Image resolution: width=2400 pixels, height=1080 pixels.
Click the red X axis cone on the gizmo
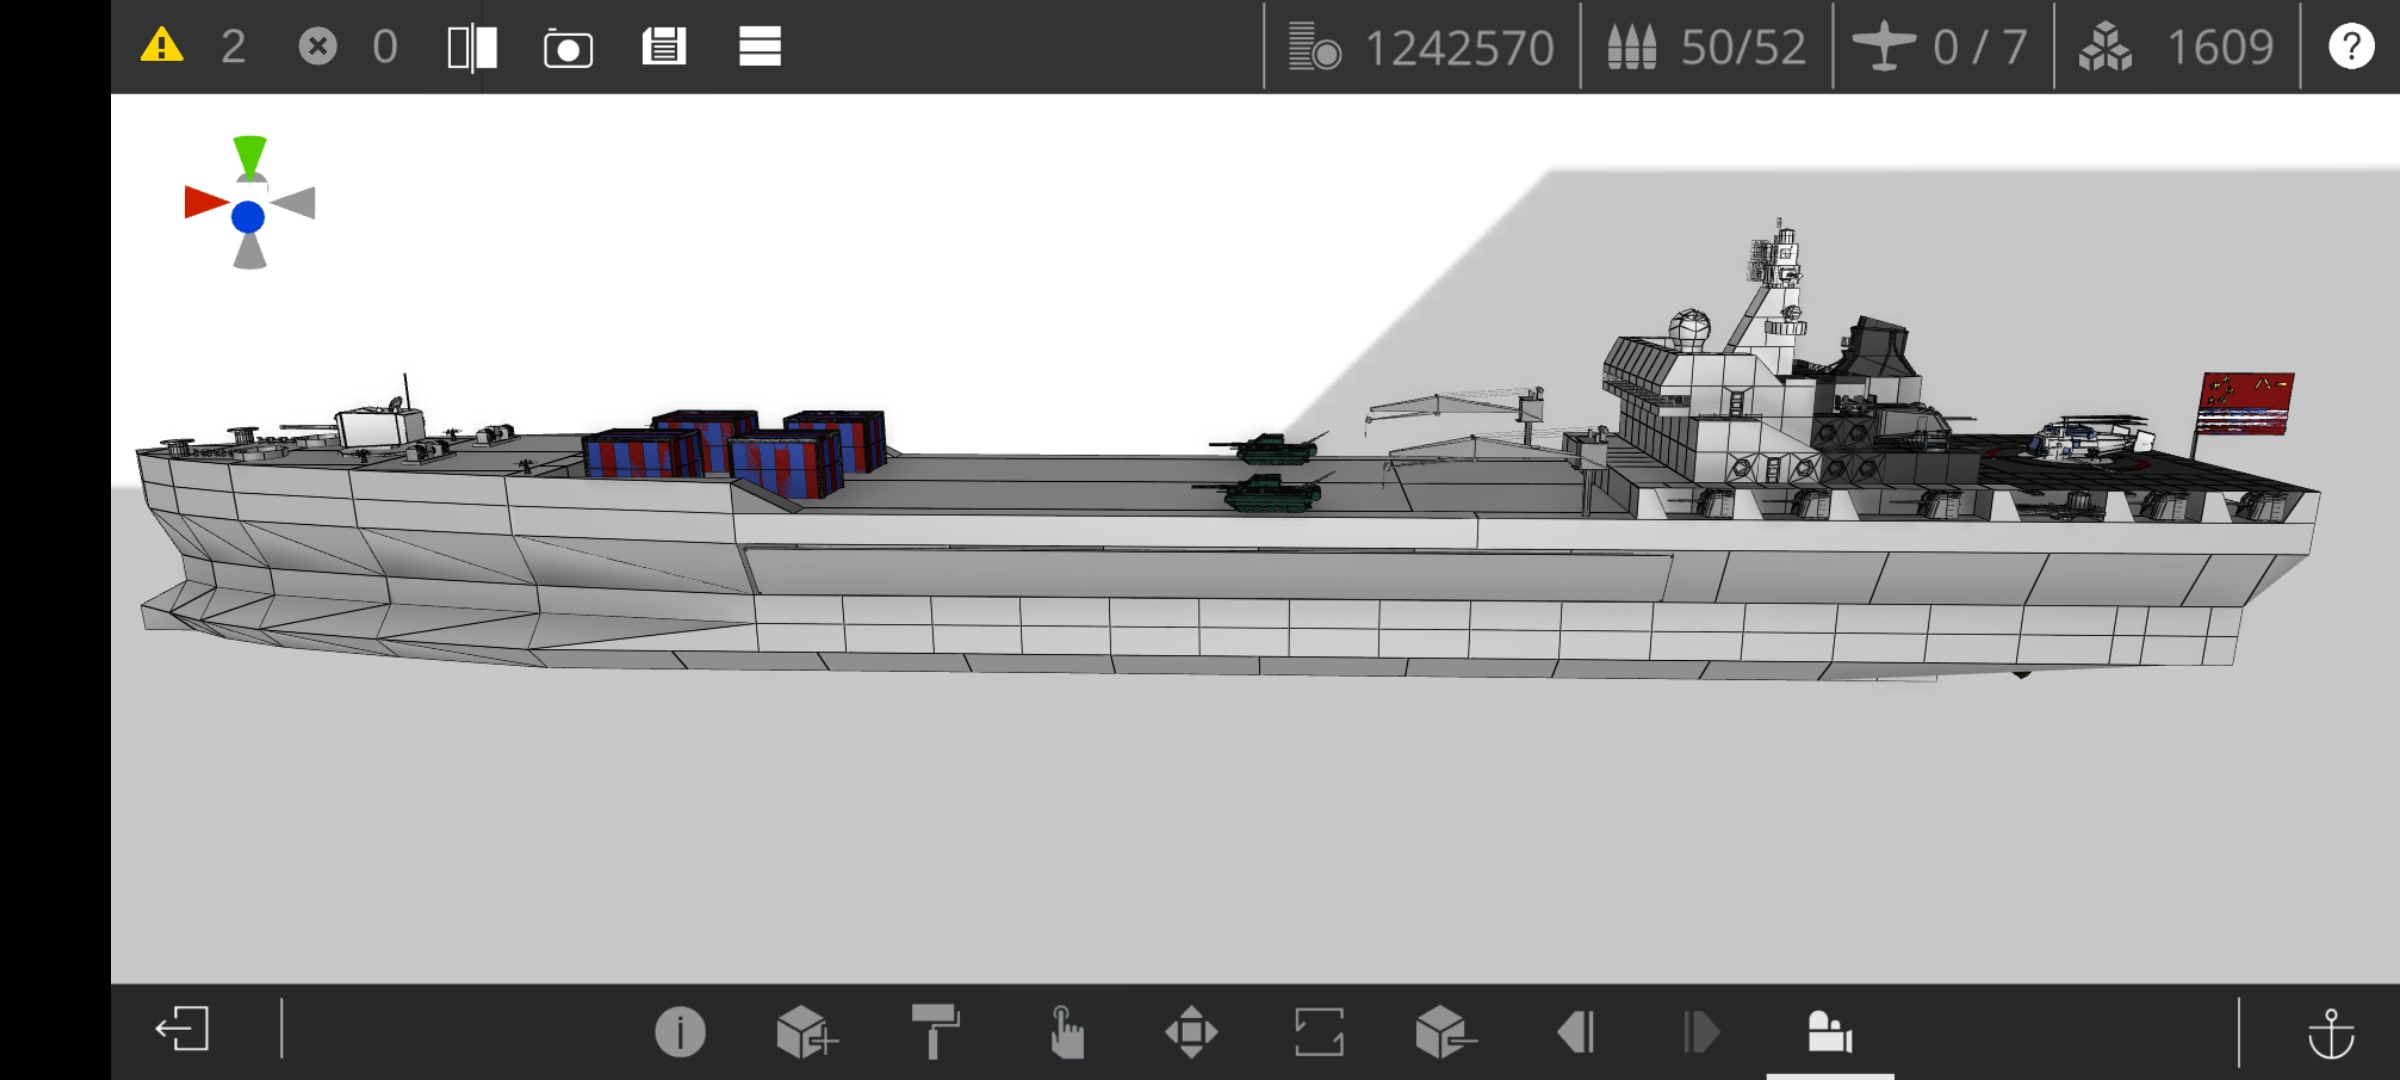tap(206, 203)
